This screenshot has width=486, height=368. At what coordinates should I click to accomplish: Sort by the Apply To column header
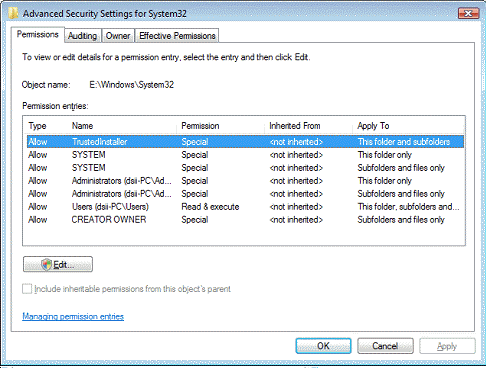click(x=408, y=126)
